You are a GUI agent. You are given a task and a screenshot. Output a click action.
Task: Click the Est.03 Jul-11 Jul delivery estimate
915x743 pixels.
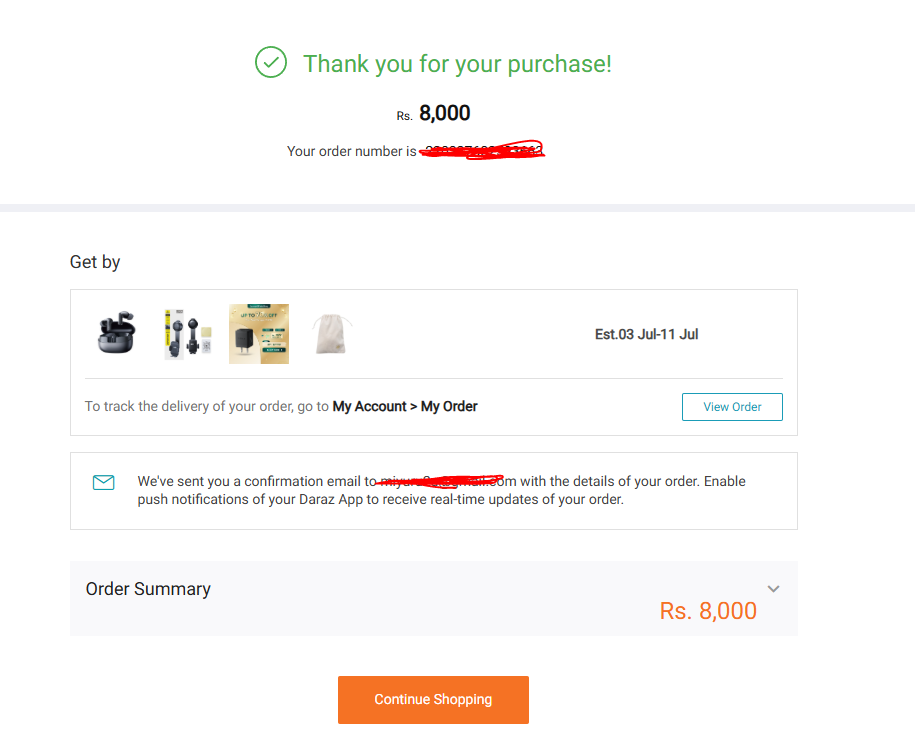tap(647, 334)
